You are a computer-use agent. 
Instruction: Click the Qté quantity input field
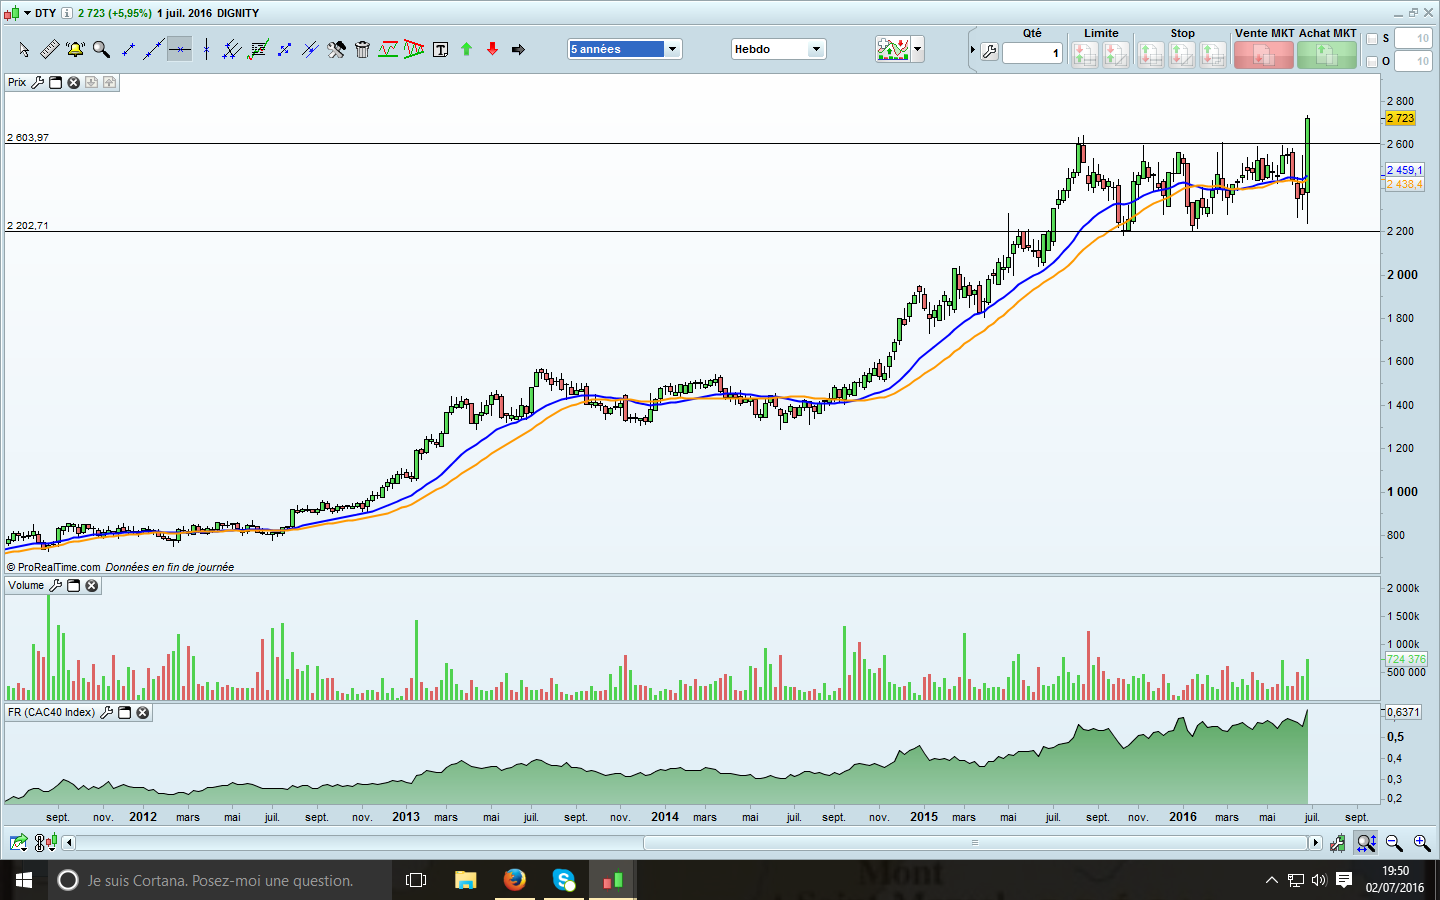[1031, 54]
